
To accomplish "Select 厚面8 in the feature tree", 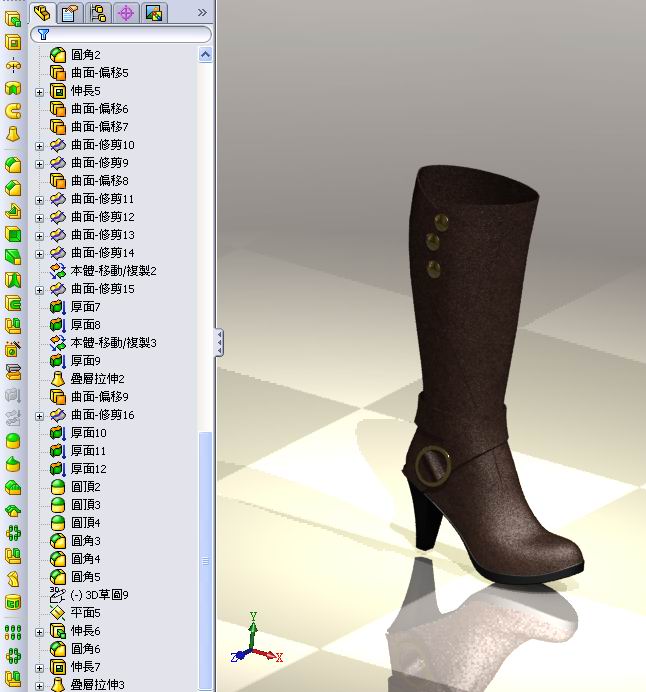I will pos(86,325).
